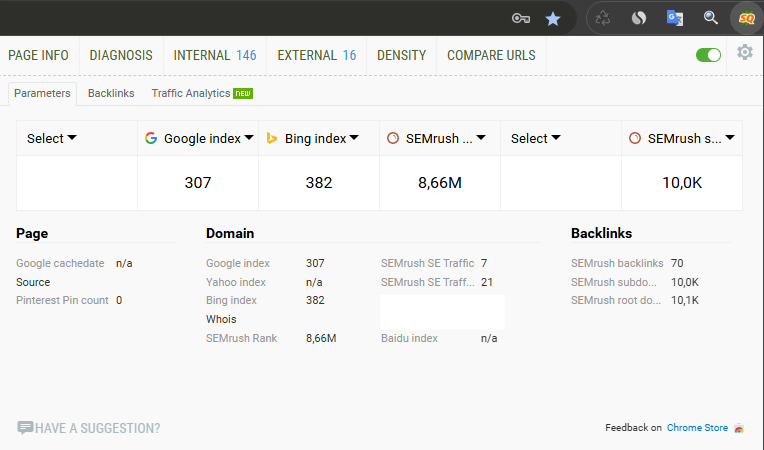Click the SEOquake extension icon in toolbar

[745, 18]
